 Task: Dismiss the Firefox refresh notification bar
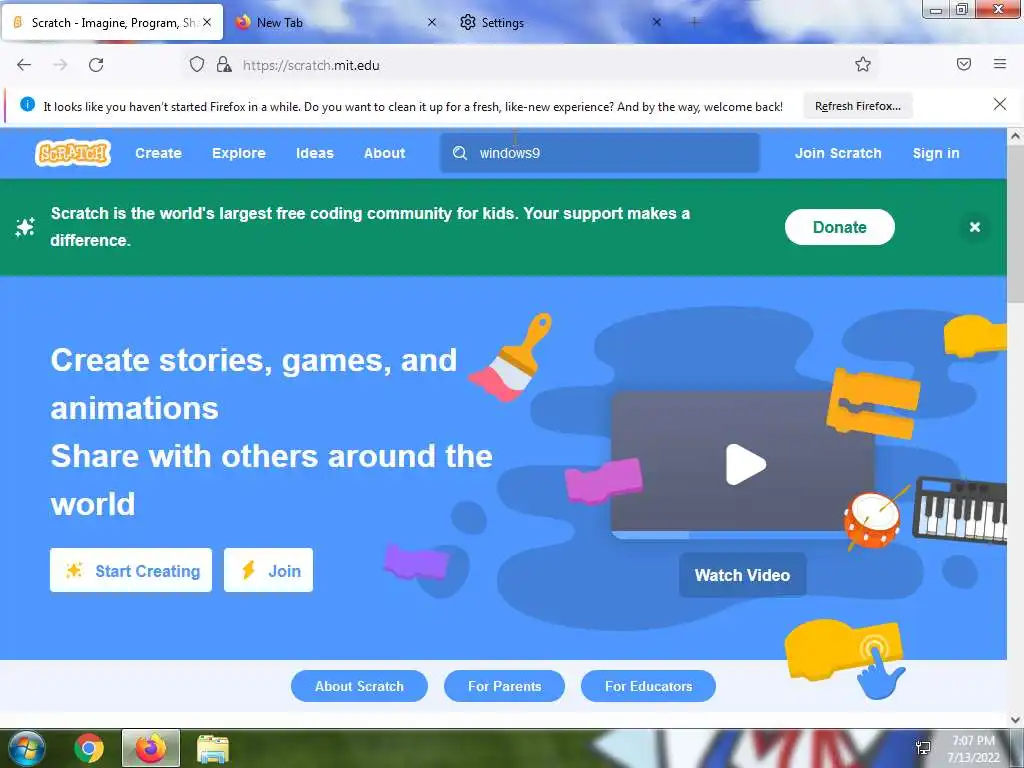pos(1000,104)
